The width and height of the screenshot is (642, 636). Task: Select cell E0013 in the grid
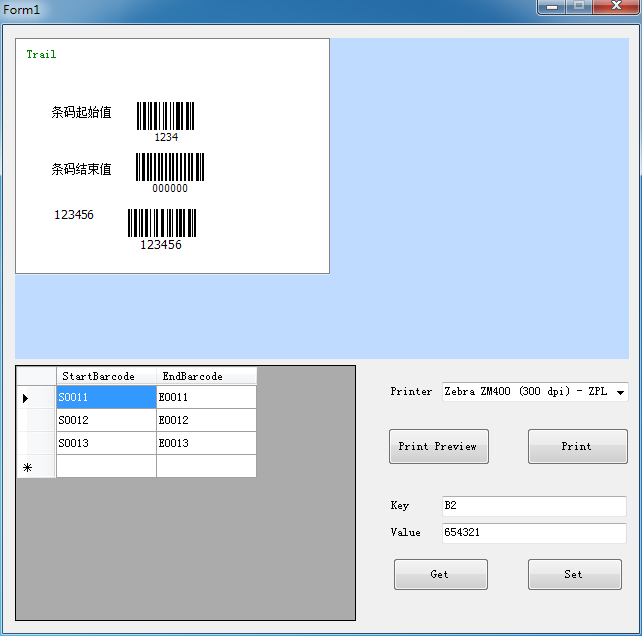[206, 443]
